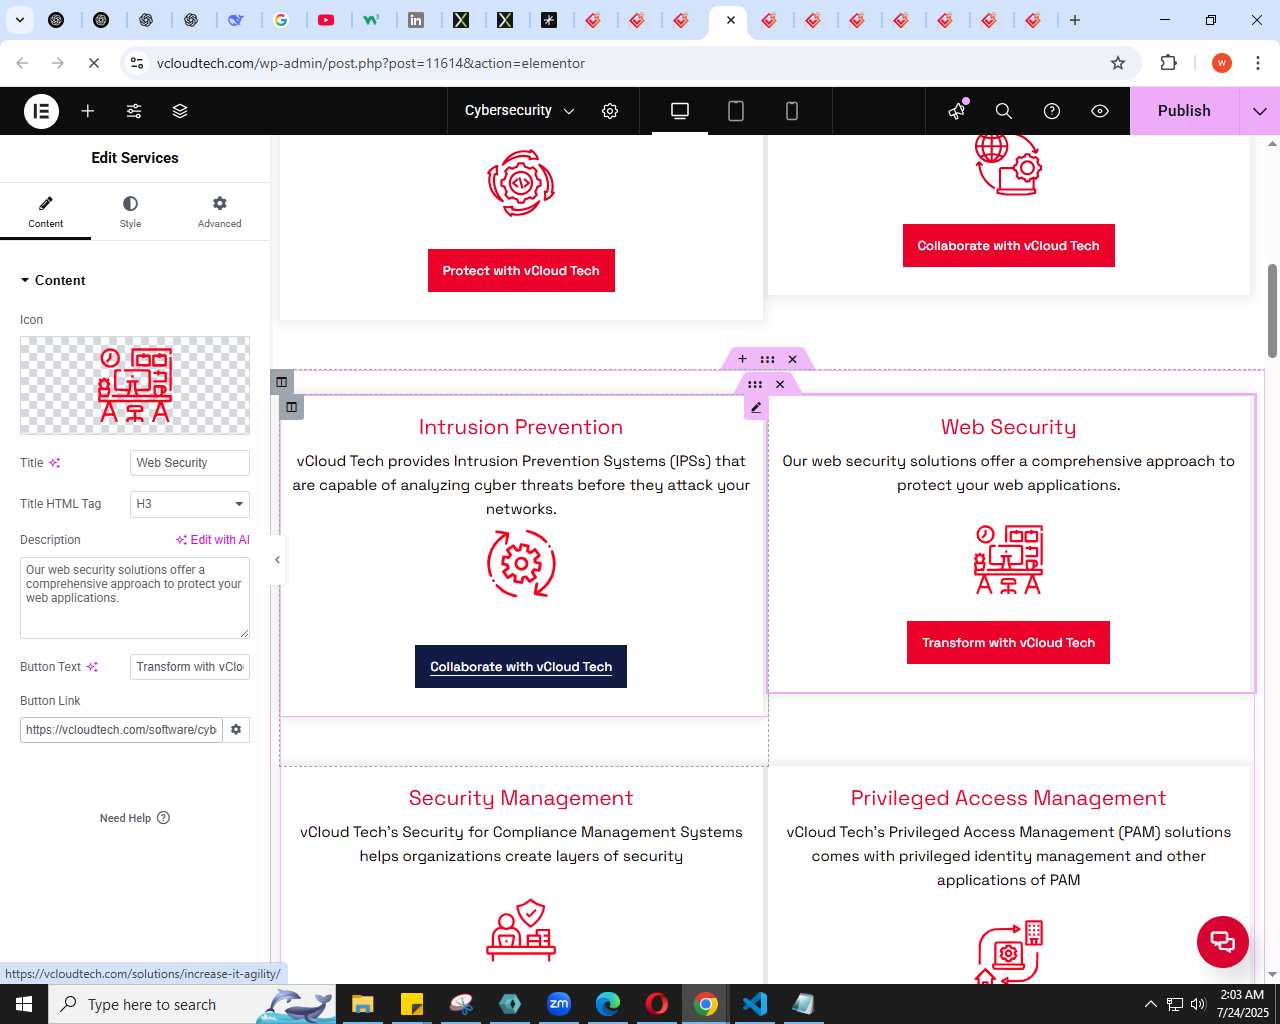Viewport: 1280px width, 1024px height.
Task: Stop page loading in browser
Action: [93, 63]
